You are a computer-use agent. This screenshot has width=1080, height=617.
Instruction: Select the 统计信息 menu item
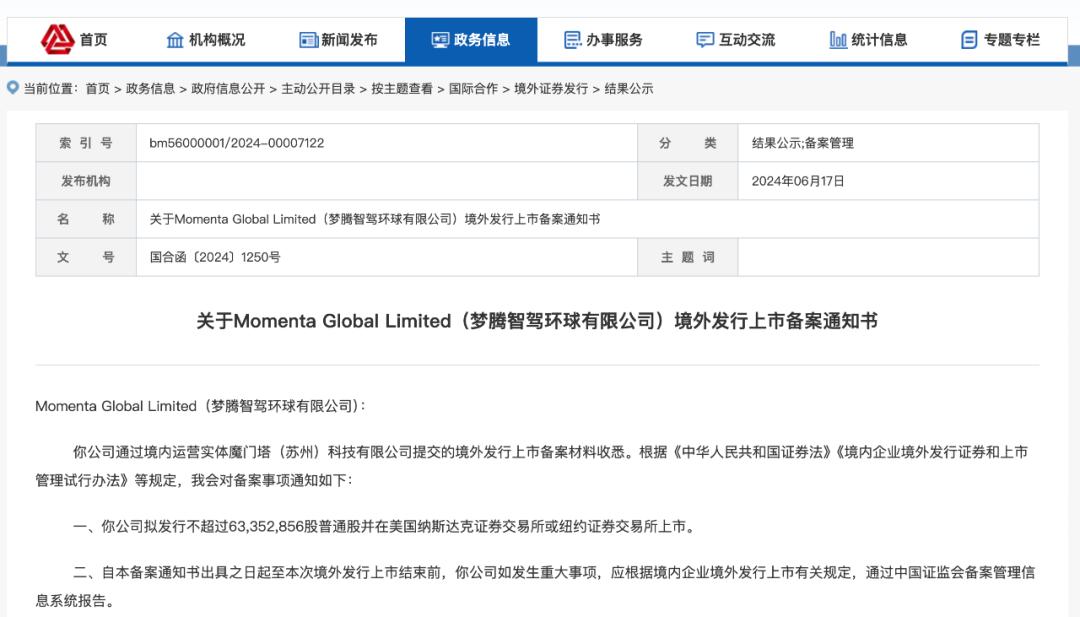coord(868,40)
